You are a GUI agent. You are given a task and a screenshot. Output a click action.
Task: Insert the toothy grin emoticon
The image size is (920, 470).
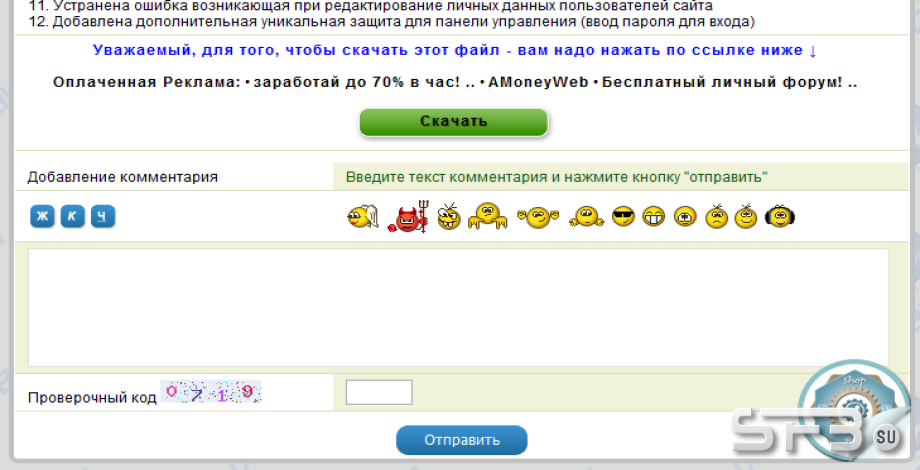click(654, 217)
